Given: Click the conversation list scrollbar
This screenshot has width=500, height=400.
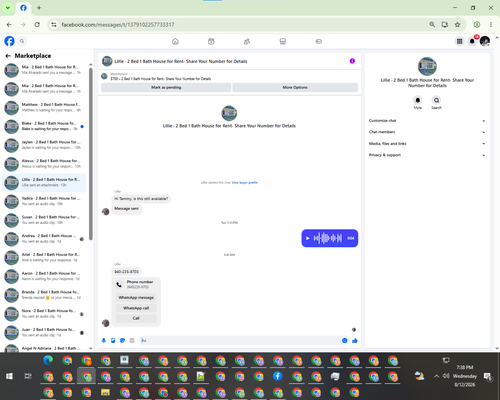Looking at the screenshot, I should [x=91, y=154].
